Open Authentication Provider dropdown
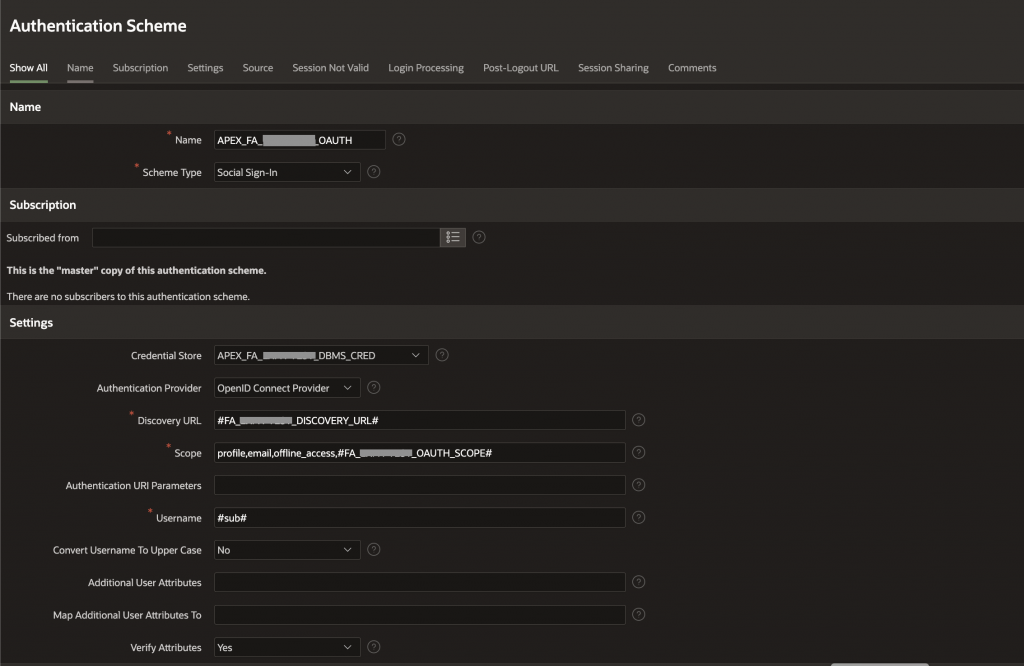 pyautogui.click(x=287, y=388)
